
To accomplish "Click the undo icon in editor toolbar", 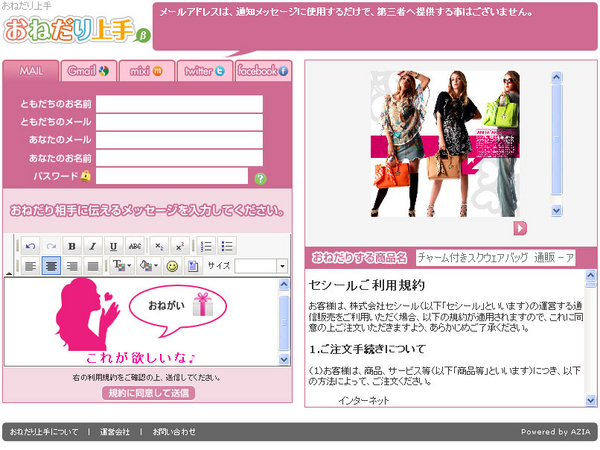I will (31, 246).
